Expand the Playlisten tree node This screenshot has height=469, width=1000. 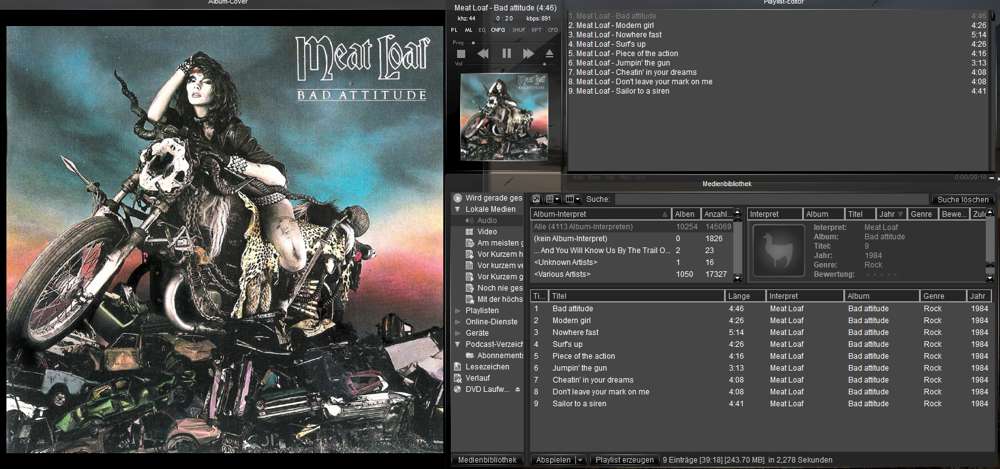458,311
